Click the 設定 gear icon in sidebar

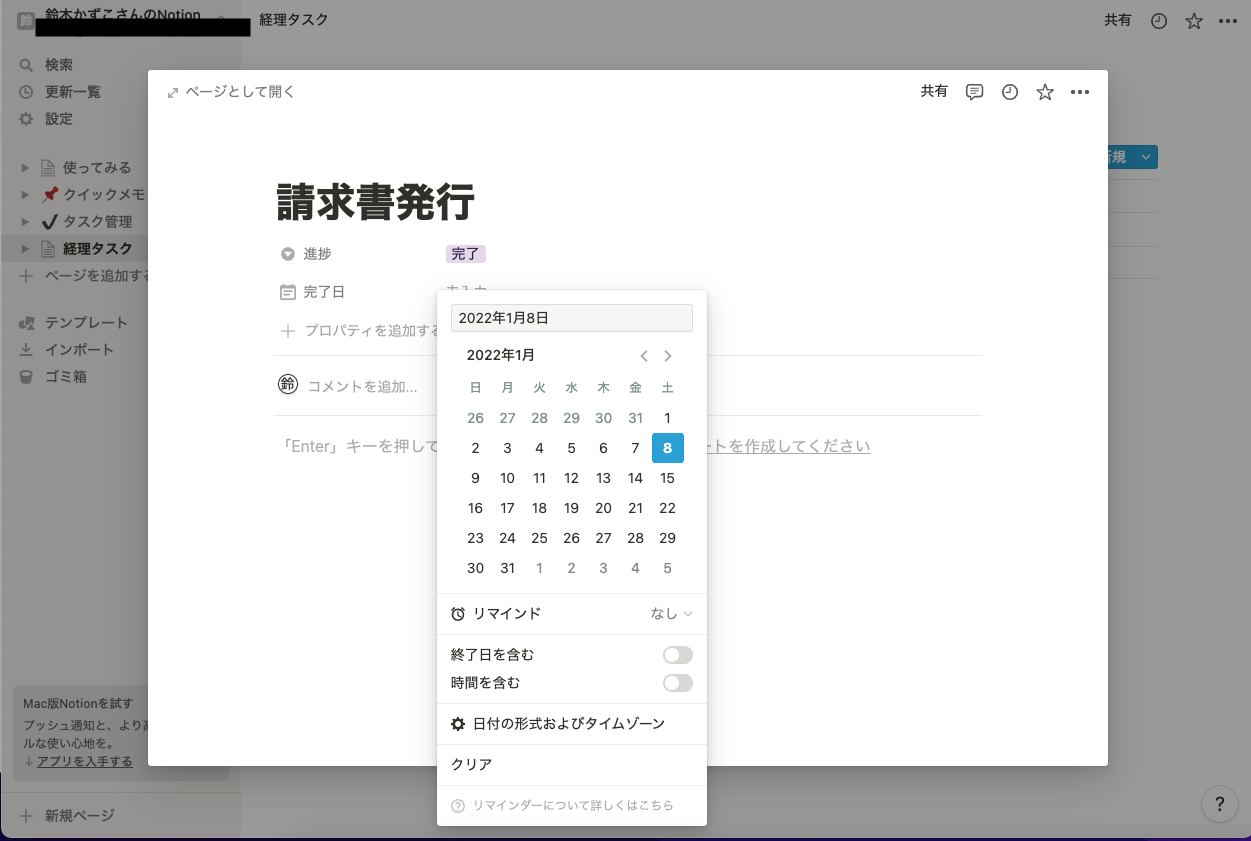coord(26,119)
